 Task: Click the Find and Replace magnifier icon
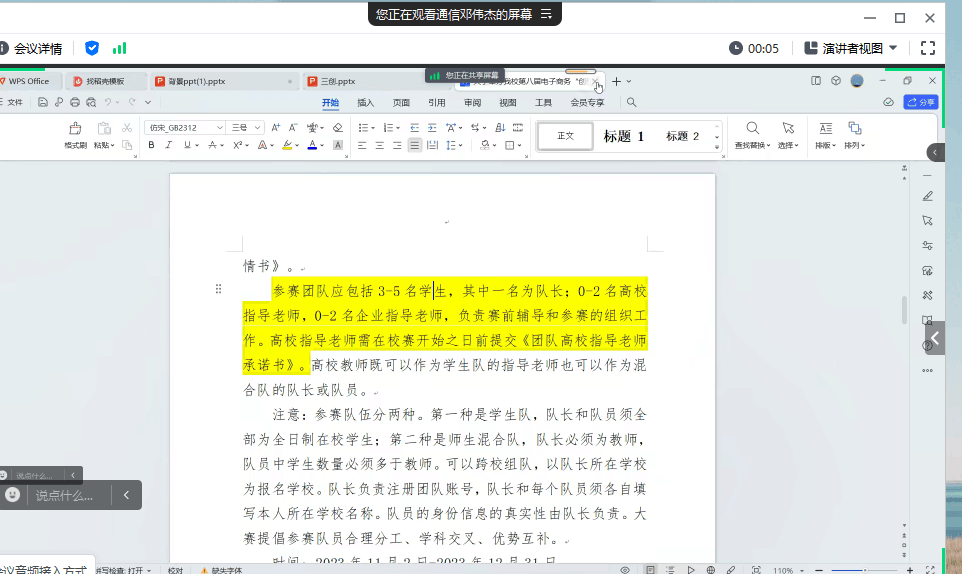[x=752, y=128]
